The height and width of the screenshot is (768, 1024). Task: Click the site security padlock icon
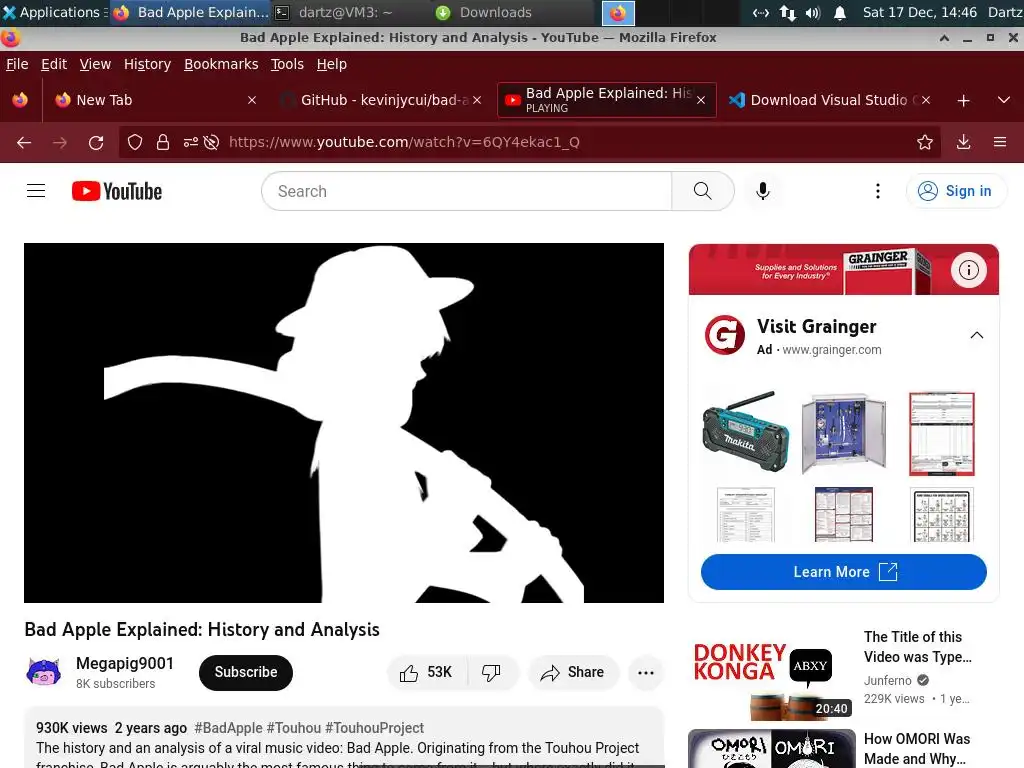pos(163,142)
